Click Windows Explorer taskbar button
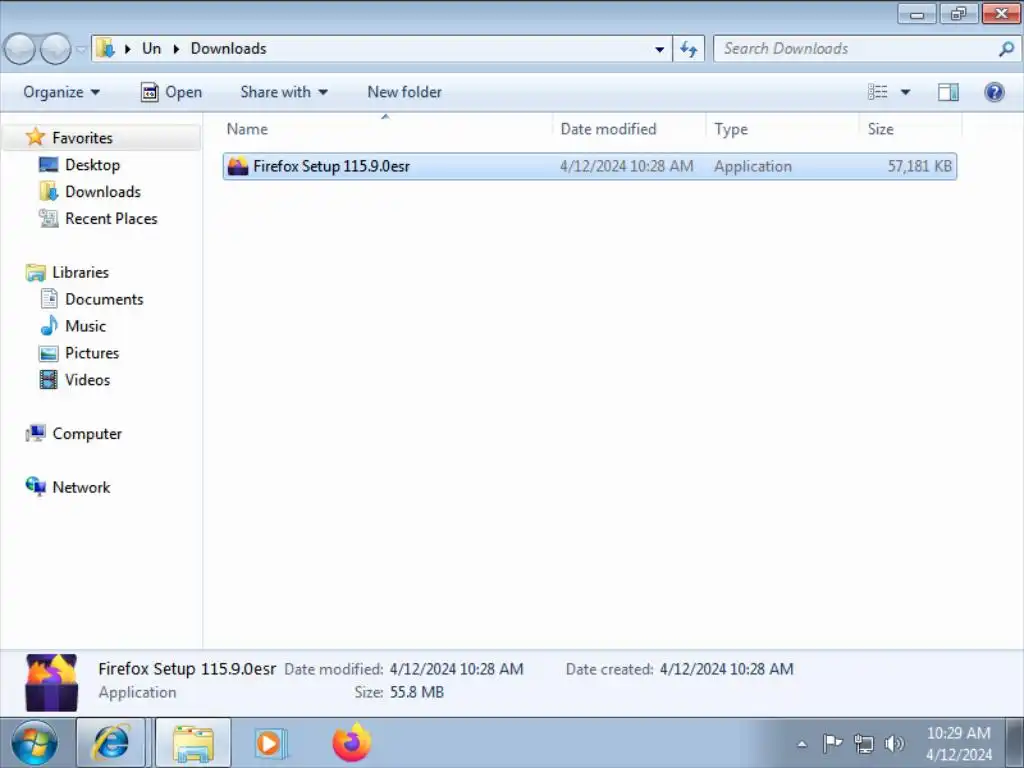Viewport: 1024px width, 768px height. [x=193, y=743]
